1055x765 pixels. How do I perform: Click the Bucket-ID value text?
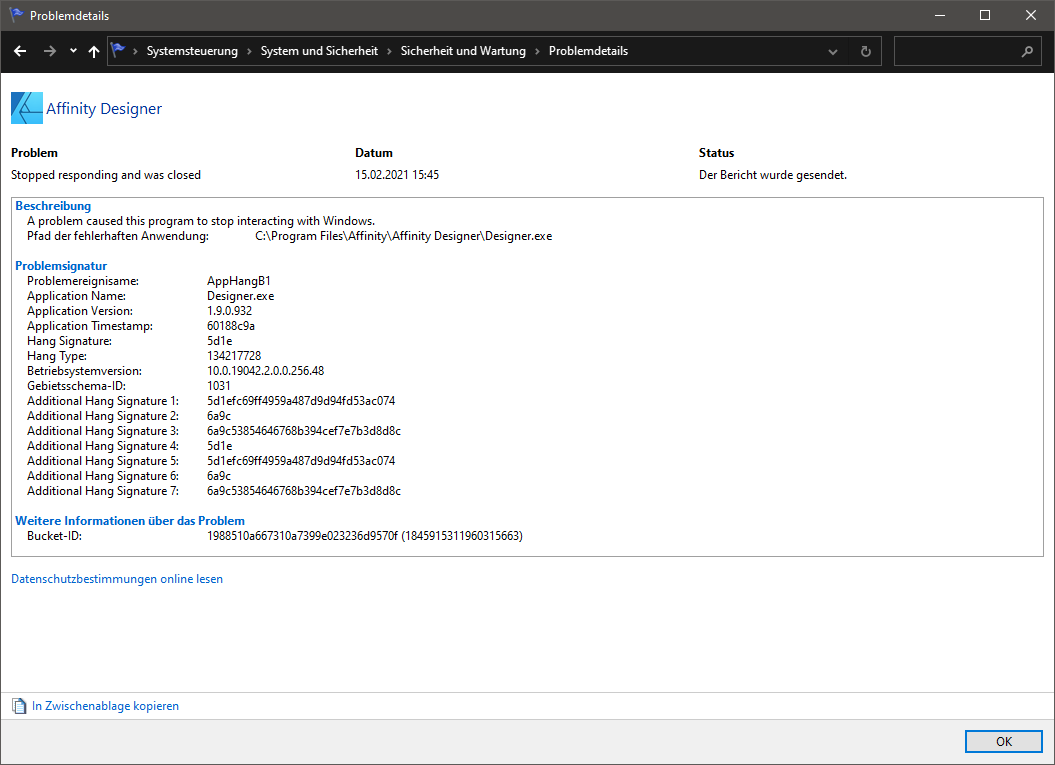365,536
